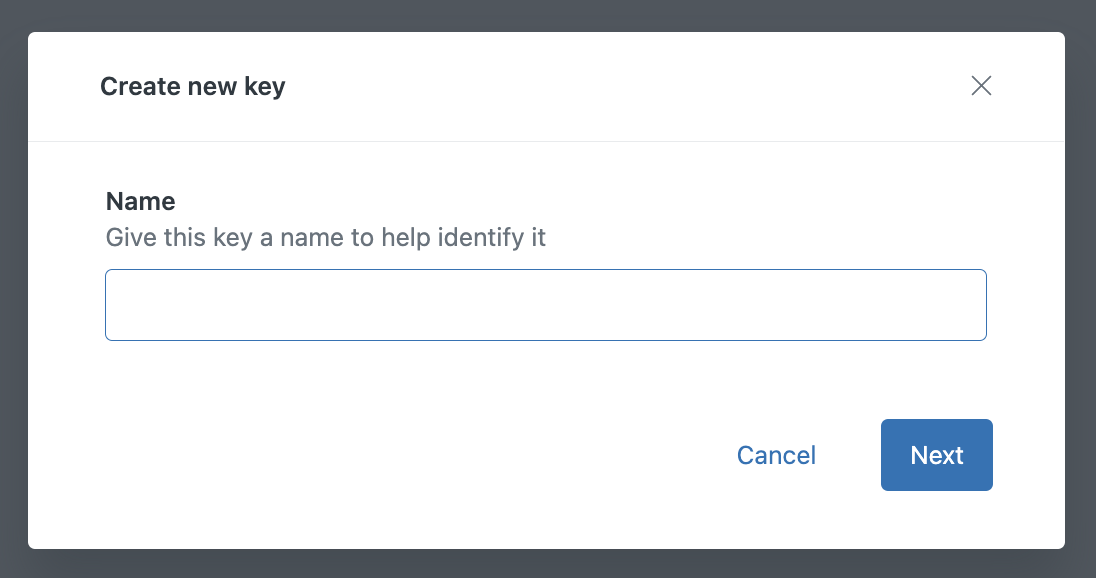Click Next at the dialog's bottom right

pyautogui.click(x=936, y=455)
